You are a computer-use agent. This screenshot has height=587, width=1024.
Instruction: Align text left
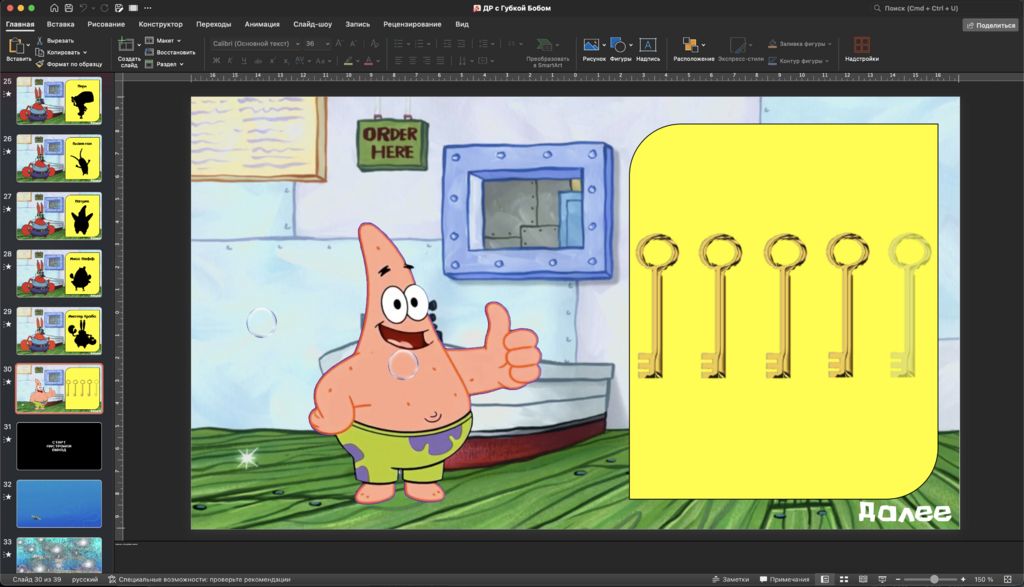tap(398, 61)
